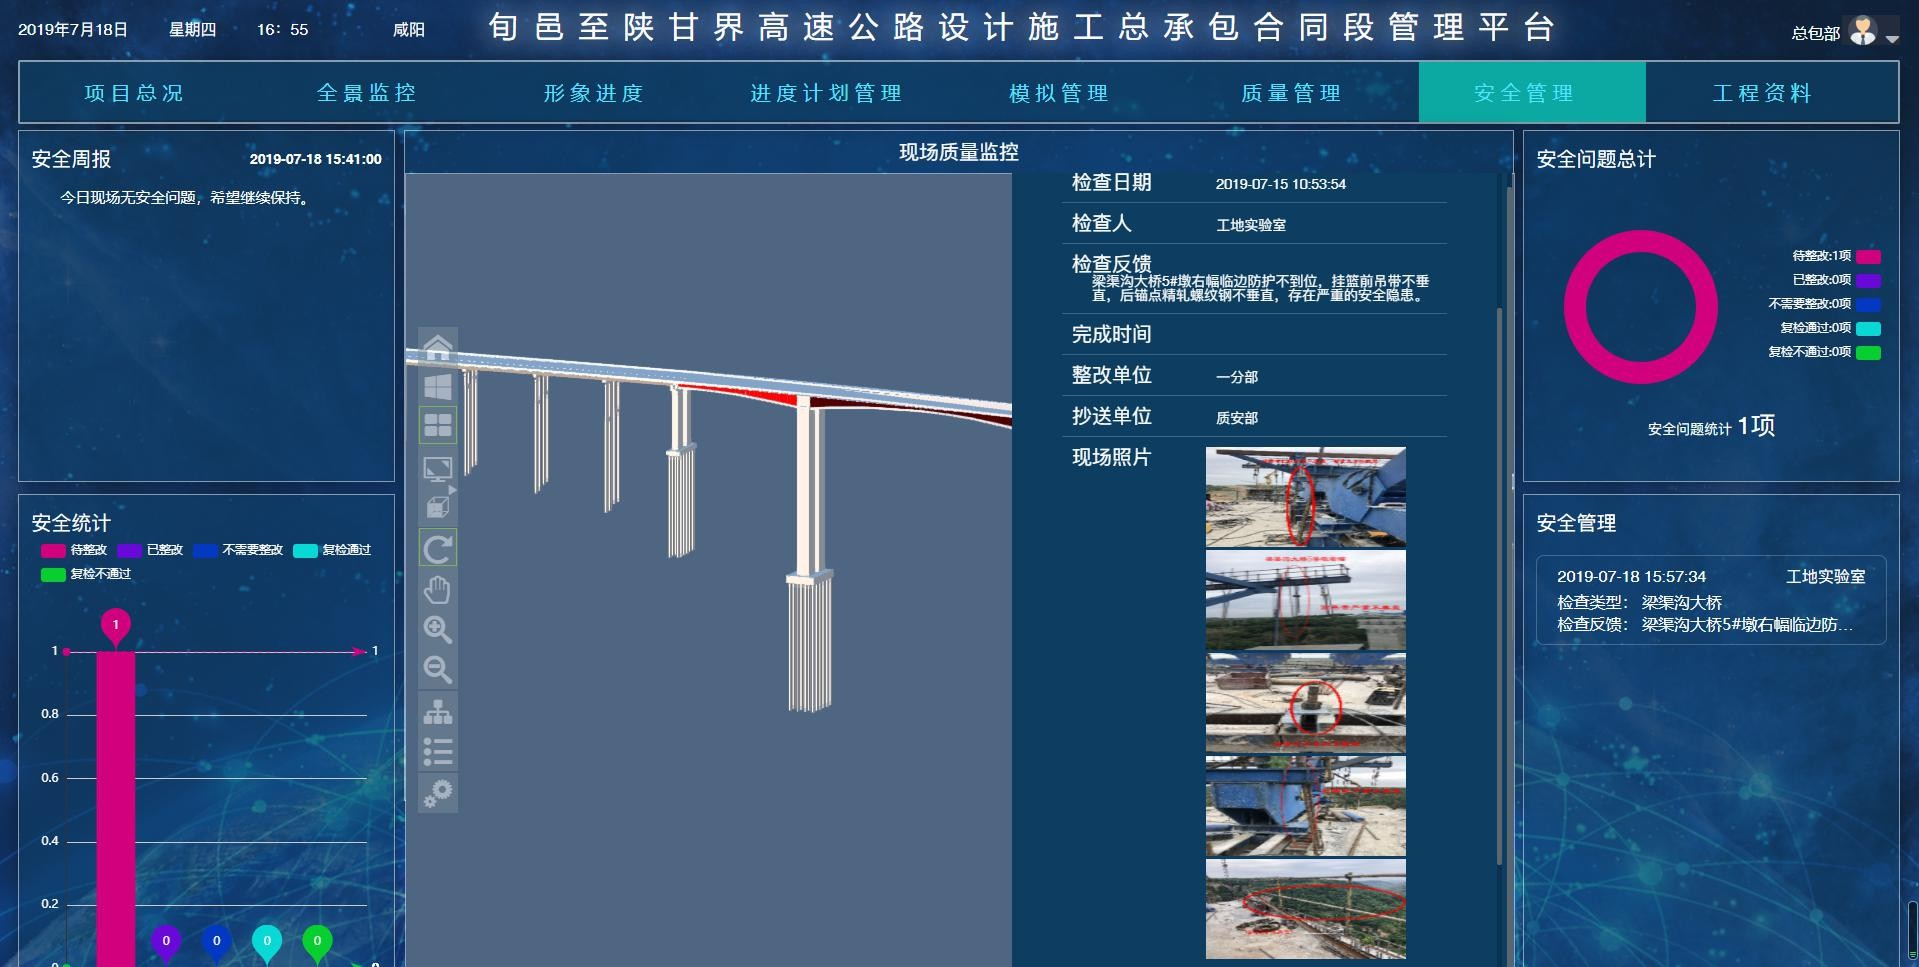Click the zoom out magnifier icon
Viewport: 1919px width, 967px height.
pos(438,669)
